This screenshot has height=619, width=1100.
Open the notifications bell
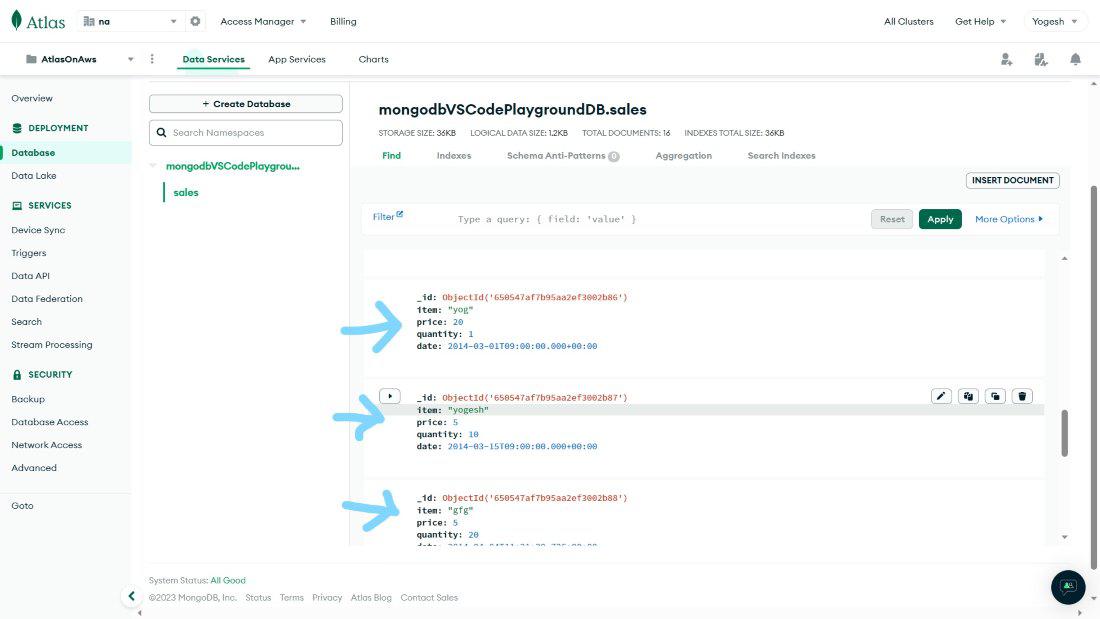(x=1075, y=60)
